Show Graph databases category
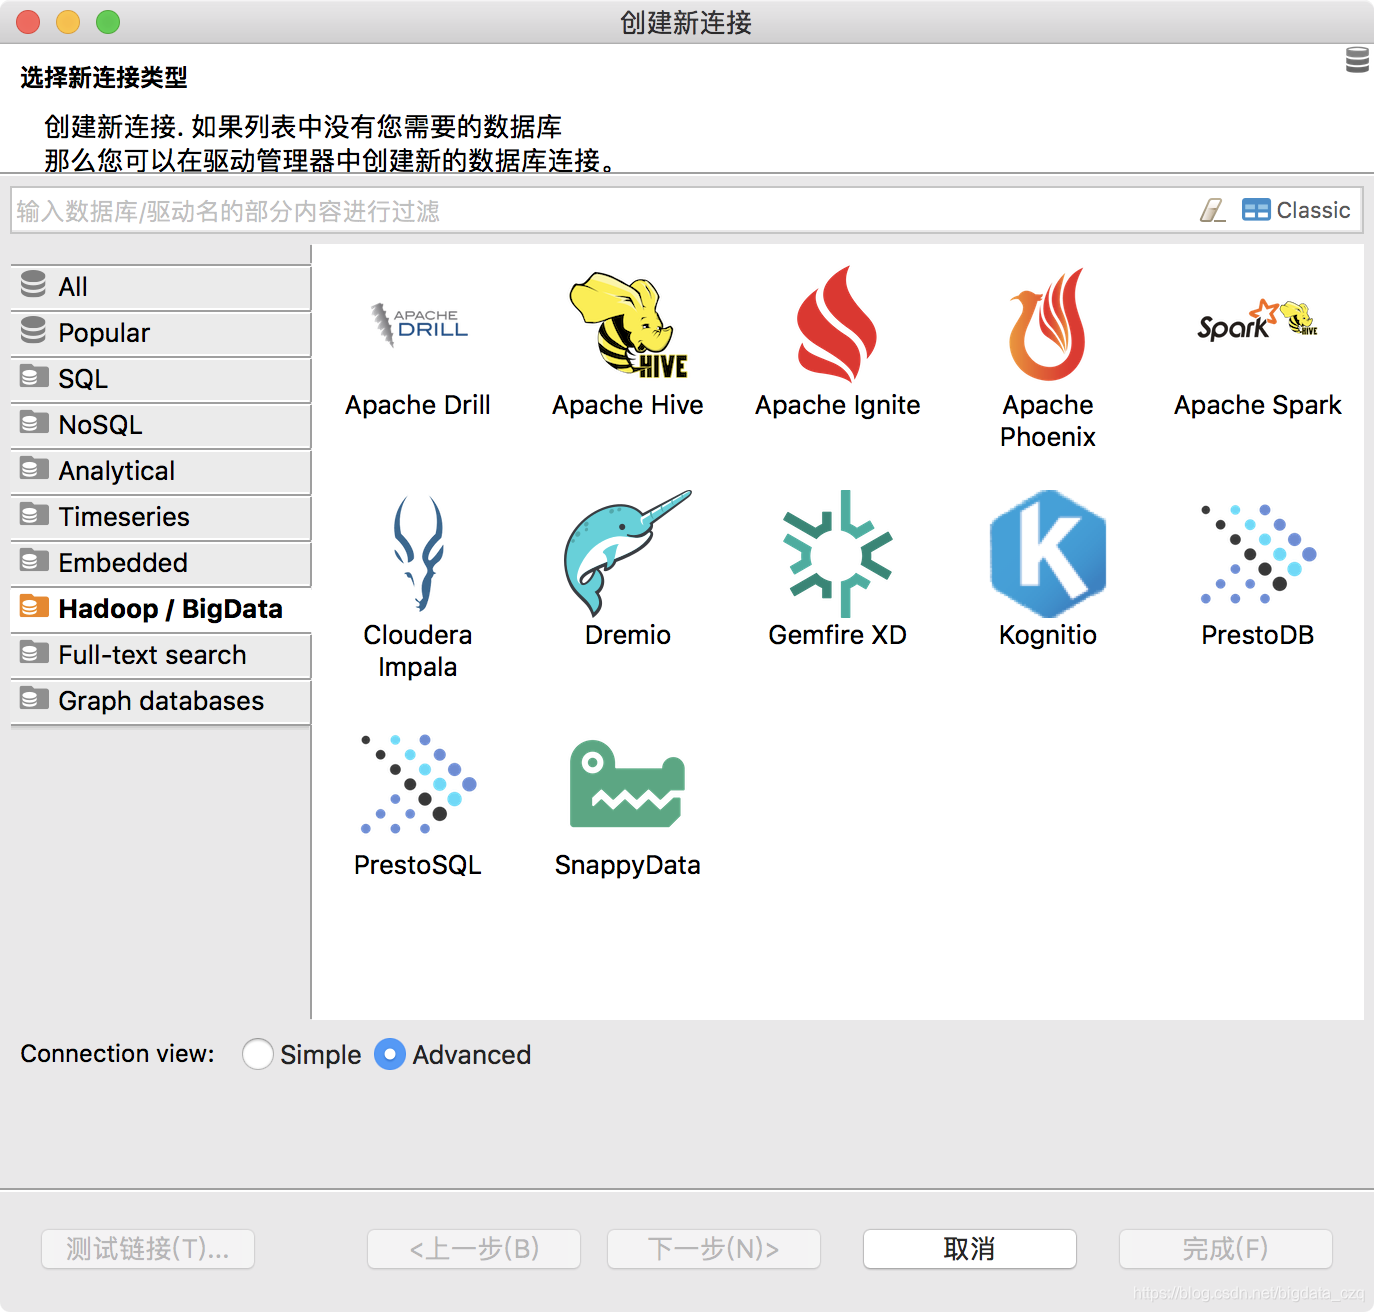1374x1312 pixels. click(x=161, y=701)
